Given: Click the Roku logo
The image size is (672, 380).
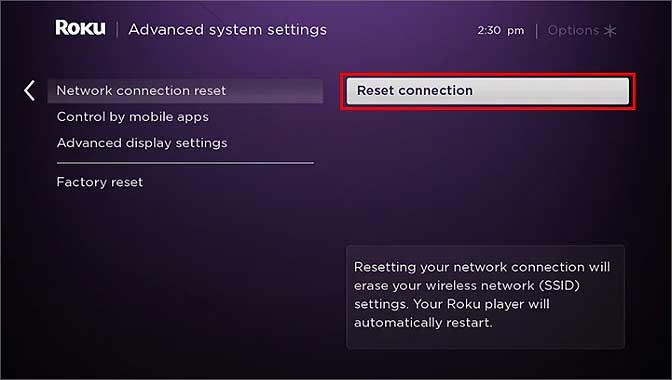Looking at the screenshot, I should (80, 28).
